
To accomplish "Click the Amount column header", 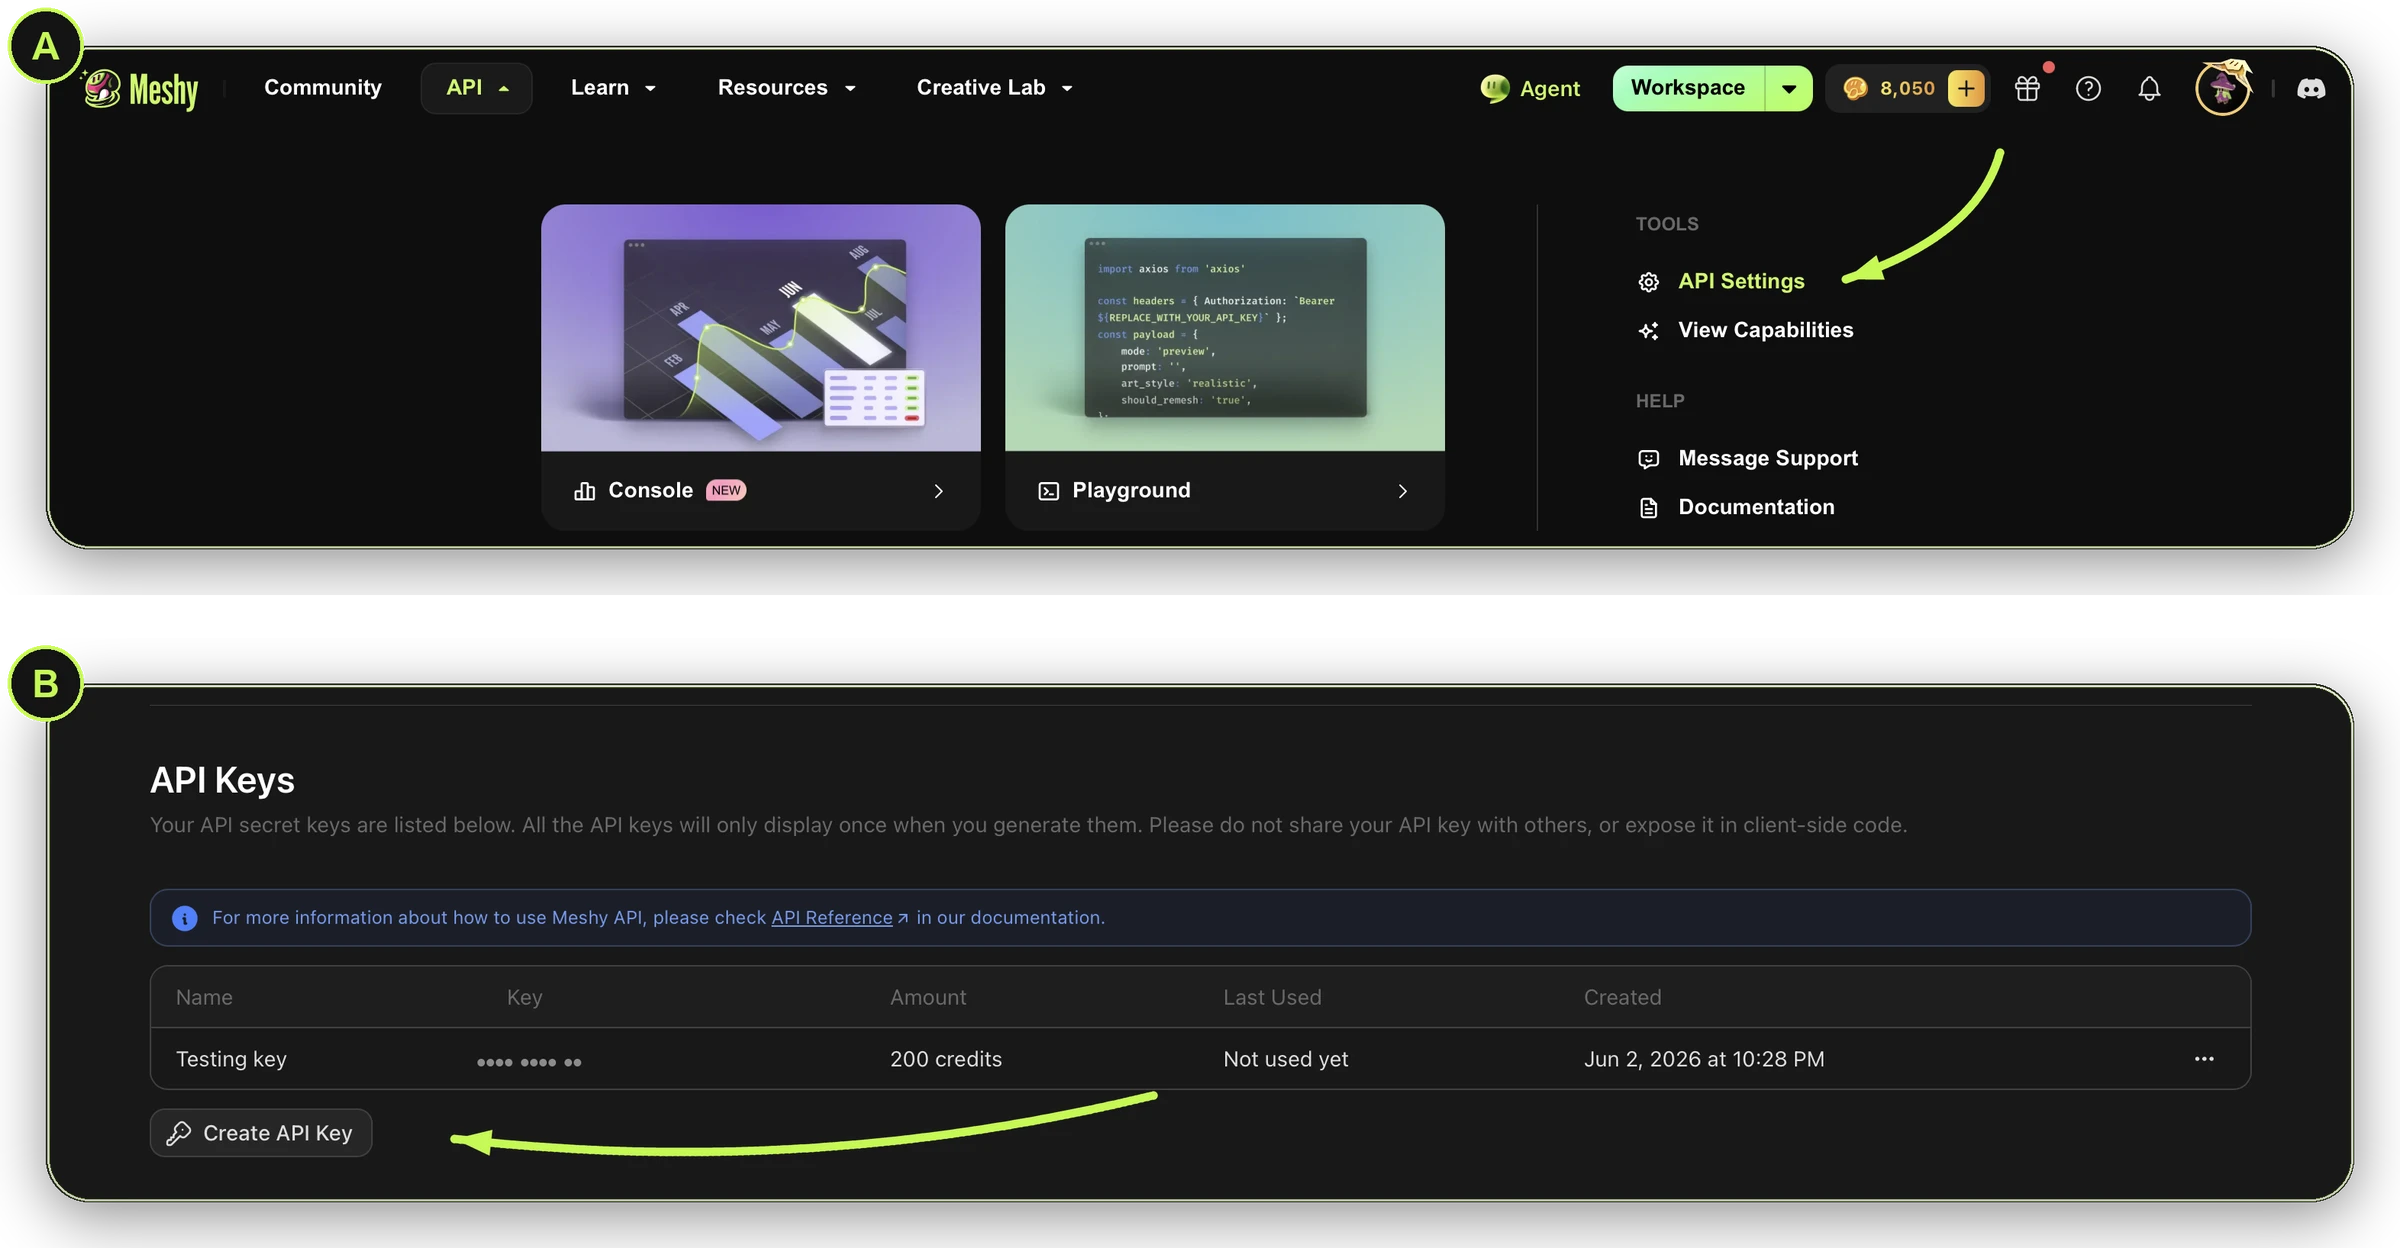I will [928, 997].
